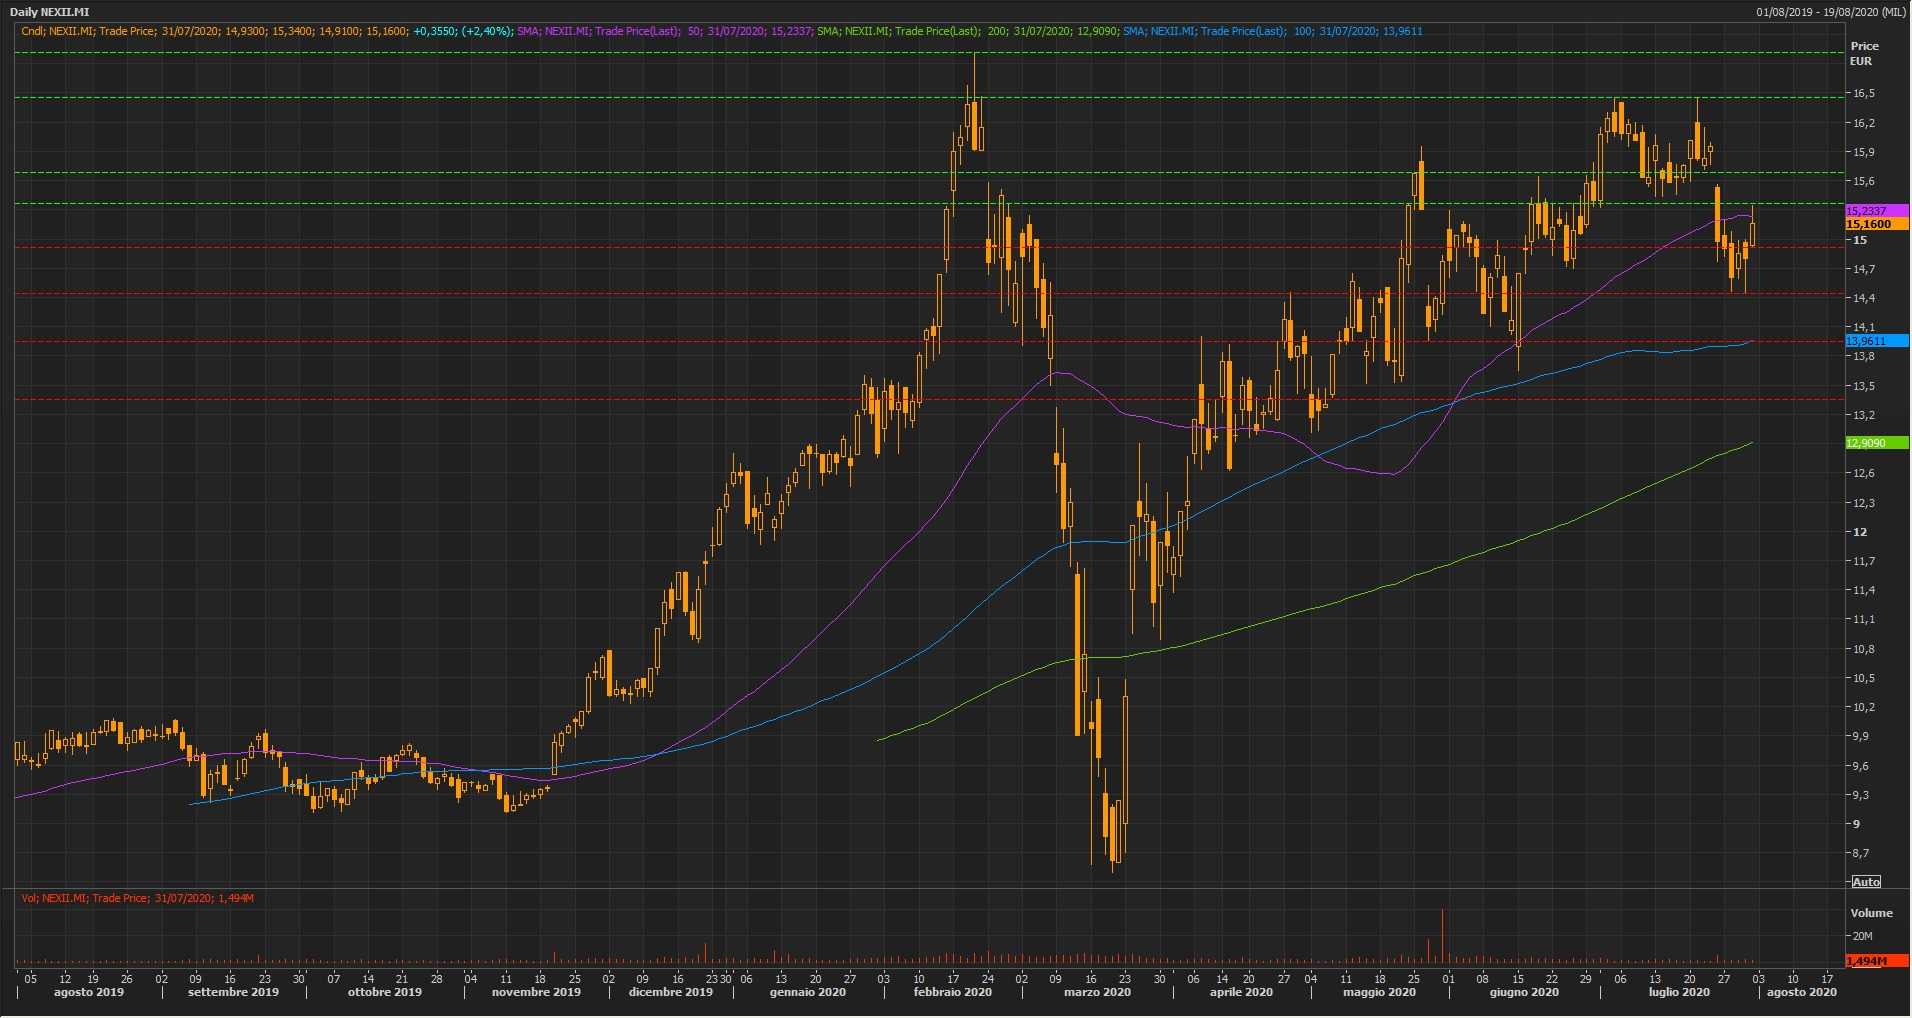Click agosto 2019 on the time axis
Viewport: 1912px width, 1018px height.
pyautogui.click(x=89, y=992)
